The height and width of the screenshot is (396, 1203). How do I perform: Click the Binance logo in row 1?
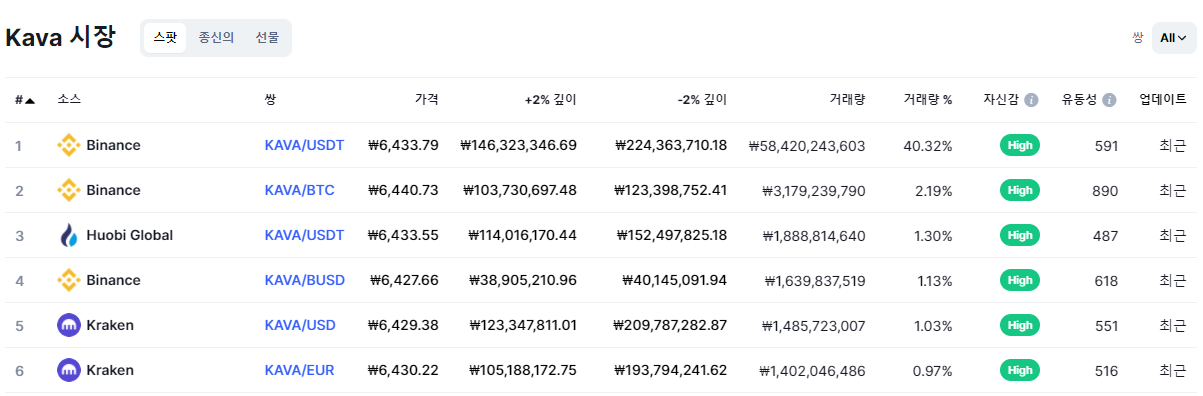pyautogui.click(x=68, y=145)
